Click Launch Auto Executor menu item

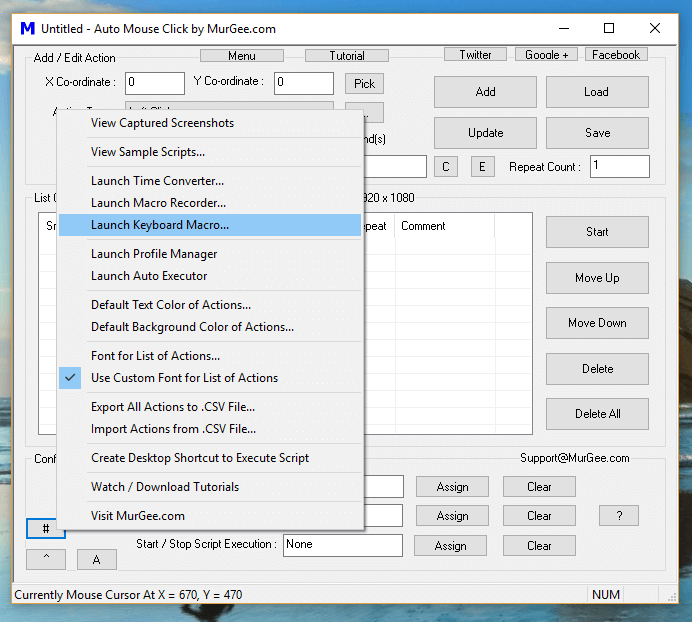click(x=210, y=276)
